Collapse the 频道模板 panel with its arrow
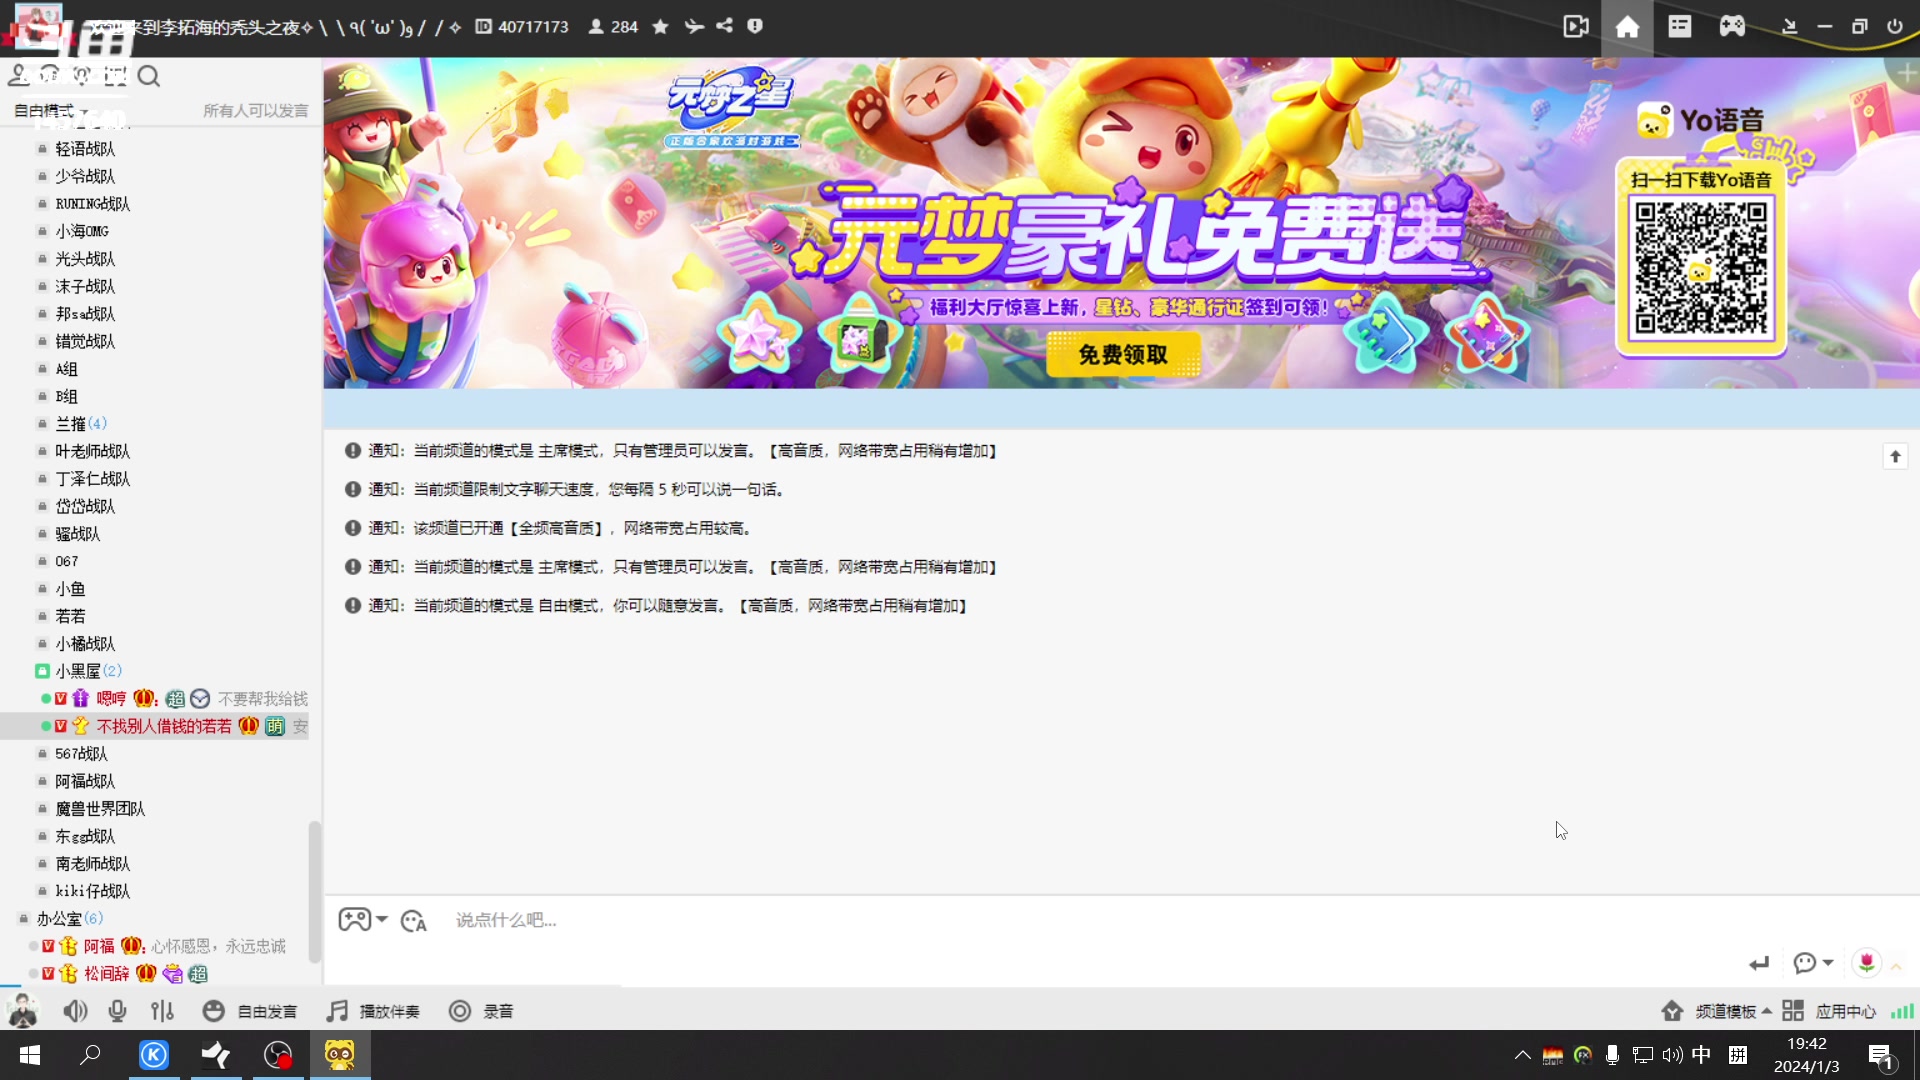Screen dimensions: 1920x1080 [x=1766, y=1011]
